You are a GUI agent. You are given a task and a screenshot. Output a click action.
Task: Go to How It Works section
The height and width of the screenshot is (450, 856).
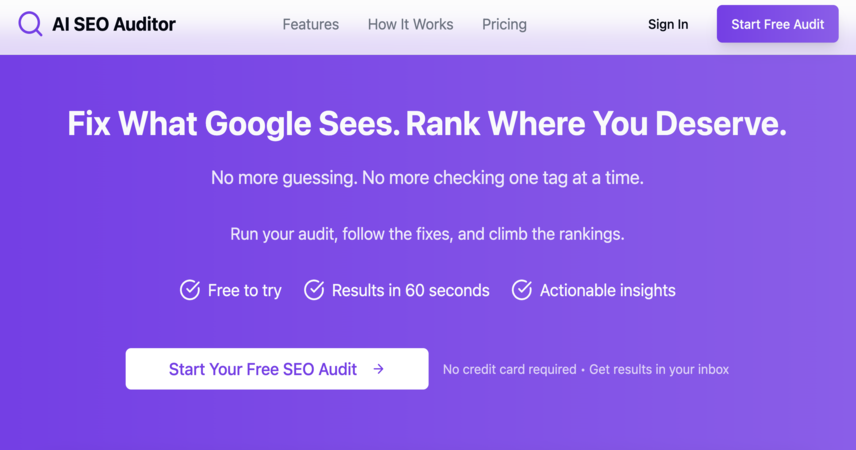(x=411, y=25)
